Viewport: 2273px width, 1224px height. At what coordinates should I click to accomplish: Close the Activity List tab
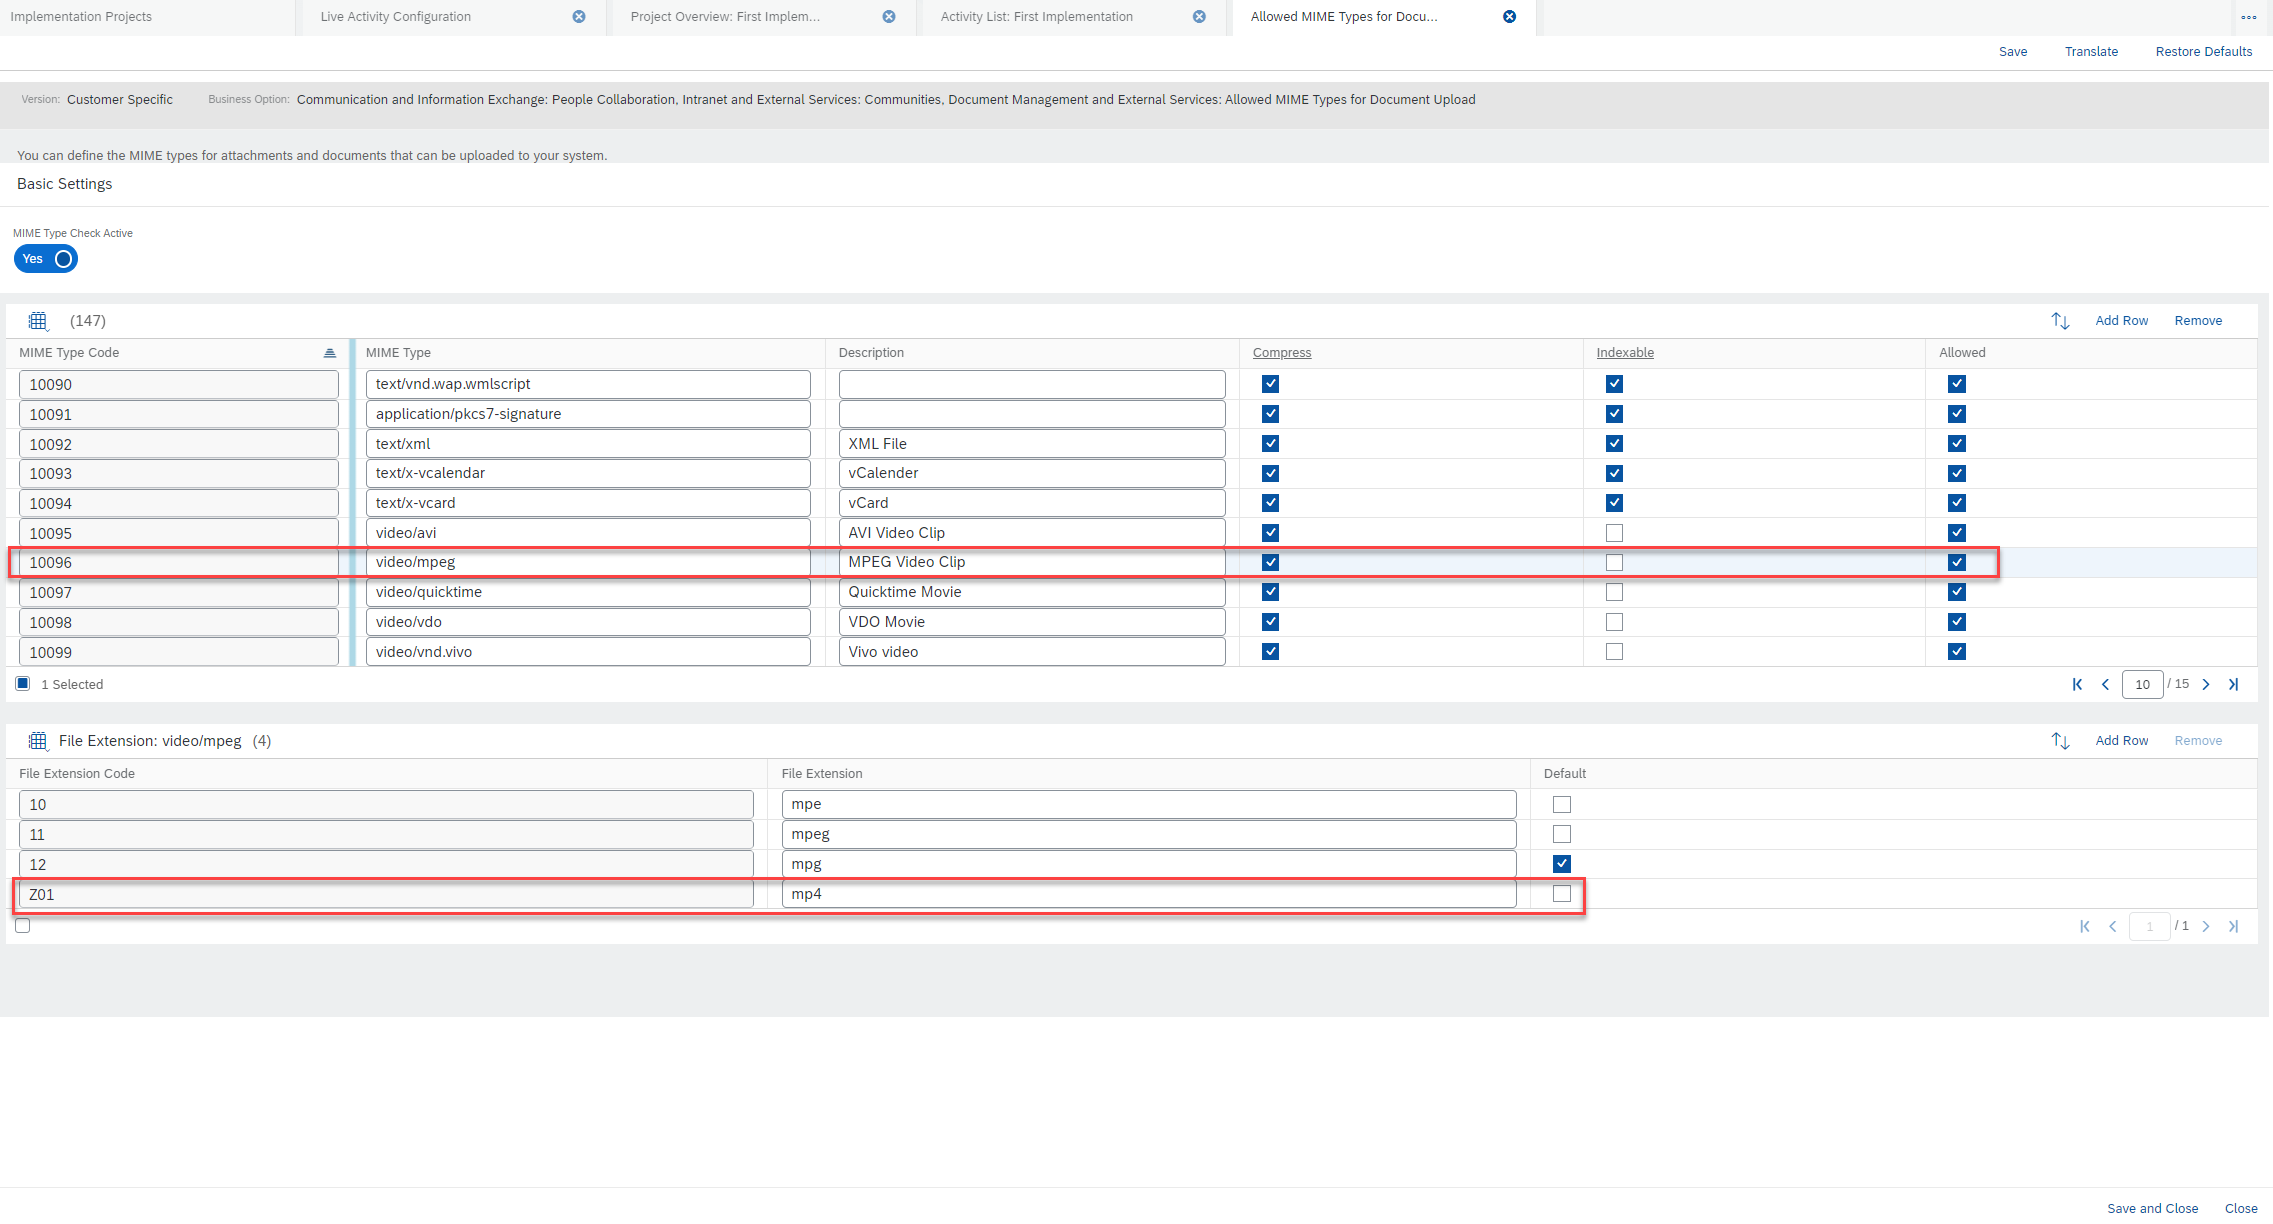point(1199,17)
